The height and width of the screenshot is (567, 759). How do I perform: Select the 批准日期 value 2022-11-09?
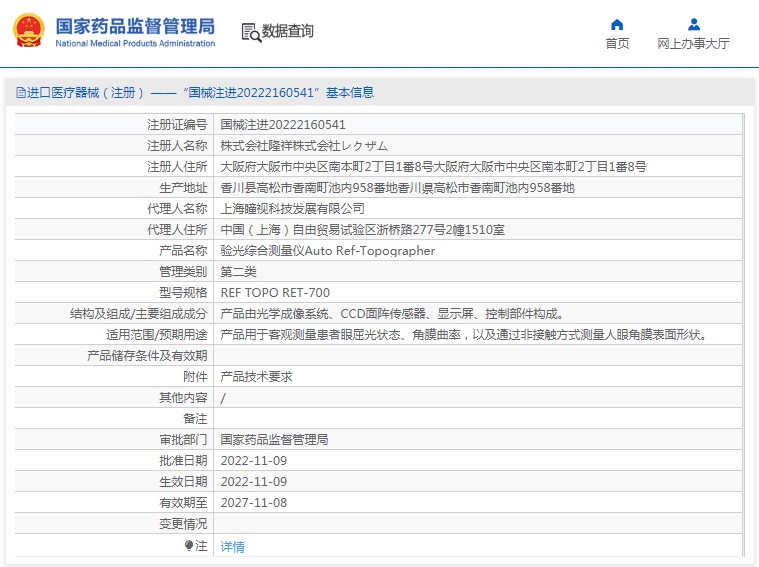tap(254, 460)
